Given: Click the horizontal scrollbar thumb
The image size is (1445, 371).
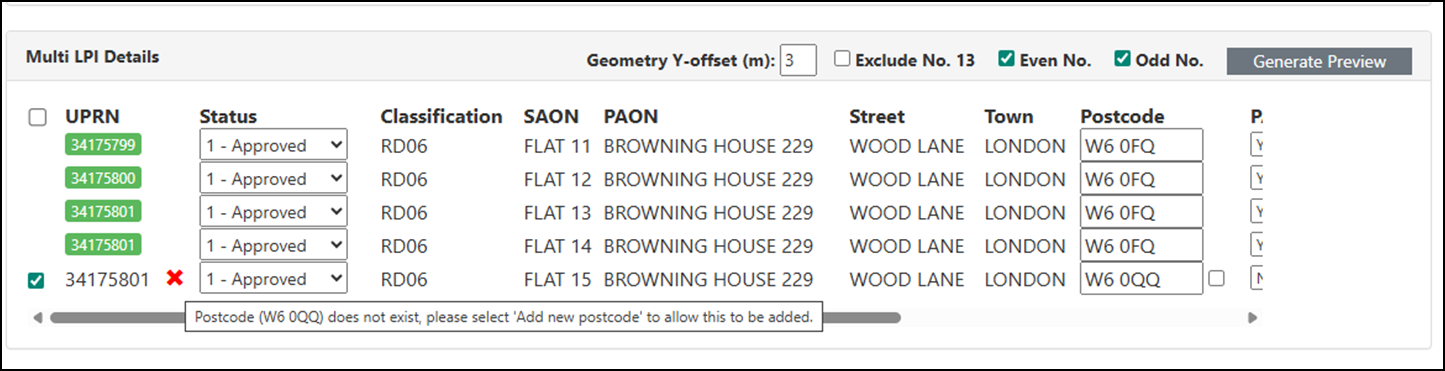Looking at the screenshot, I should point(475,318).
